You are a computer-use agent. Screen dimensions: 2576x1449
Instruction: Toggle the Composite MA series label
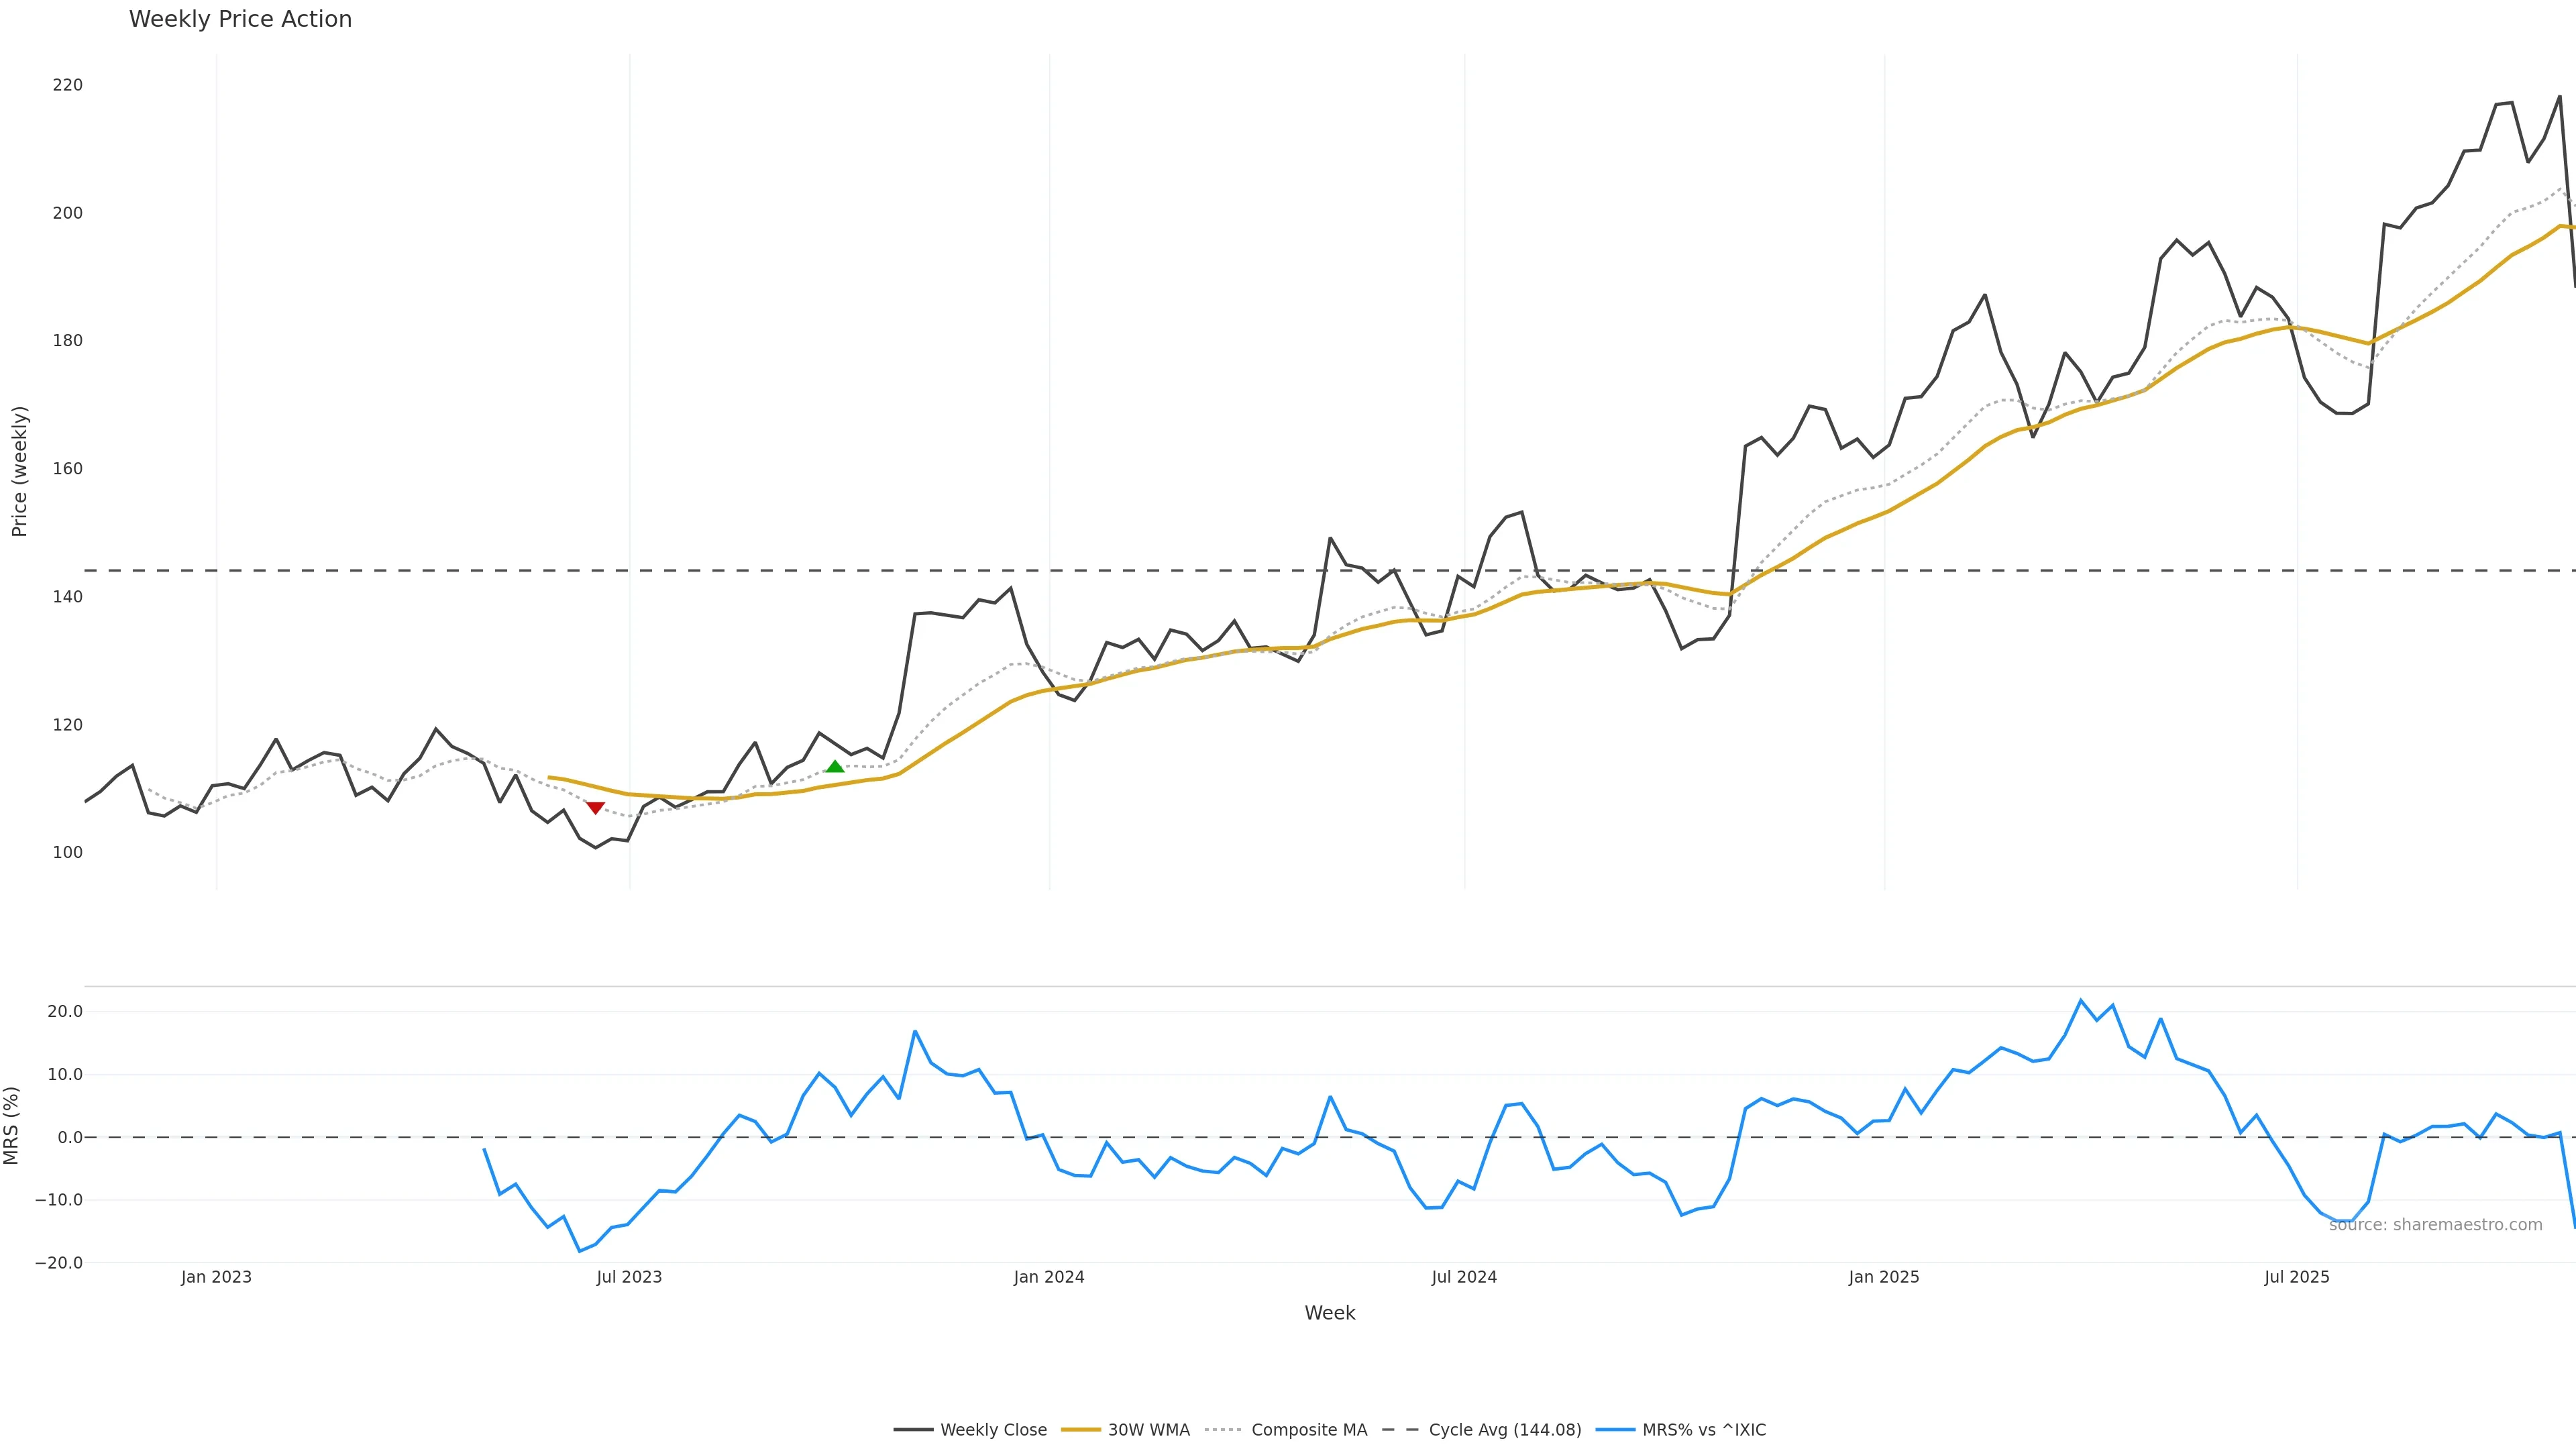(1308, 1430)
